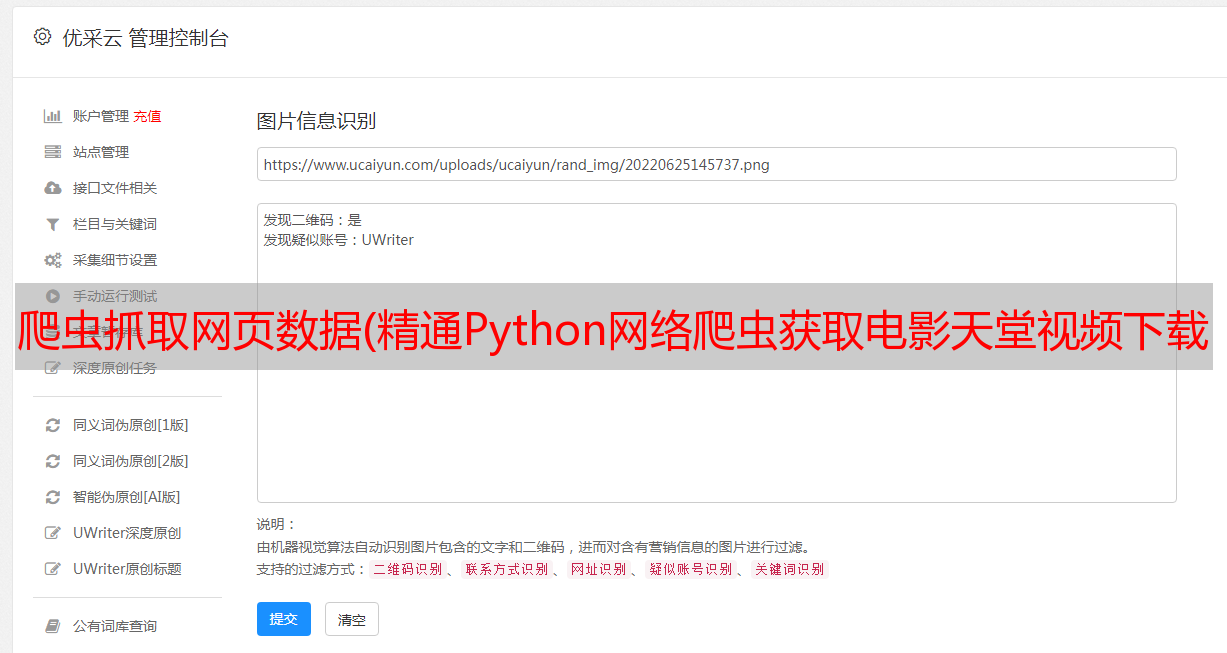Screen dimensions: 1227x653
Task: Click the 提交 submit button
Action: 284,619
